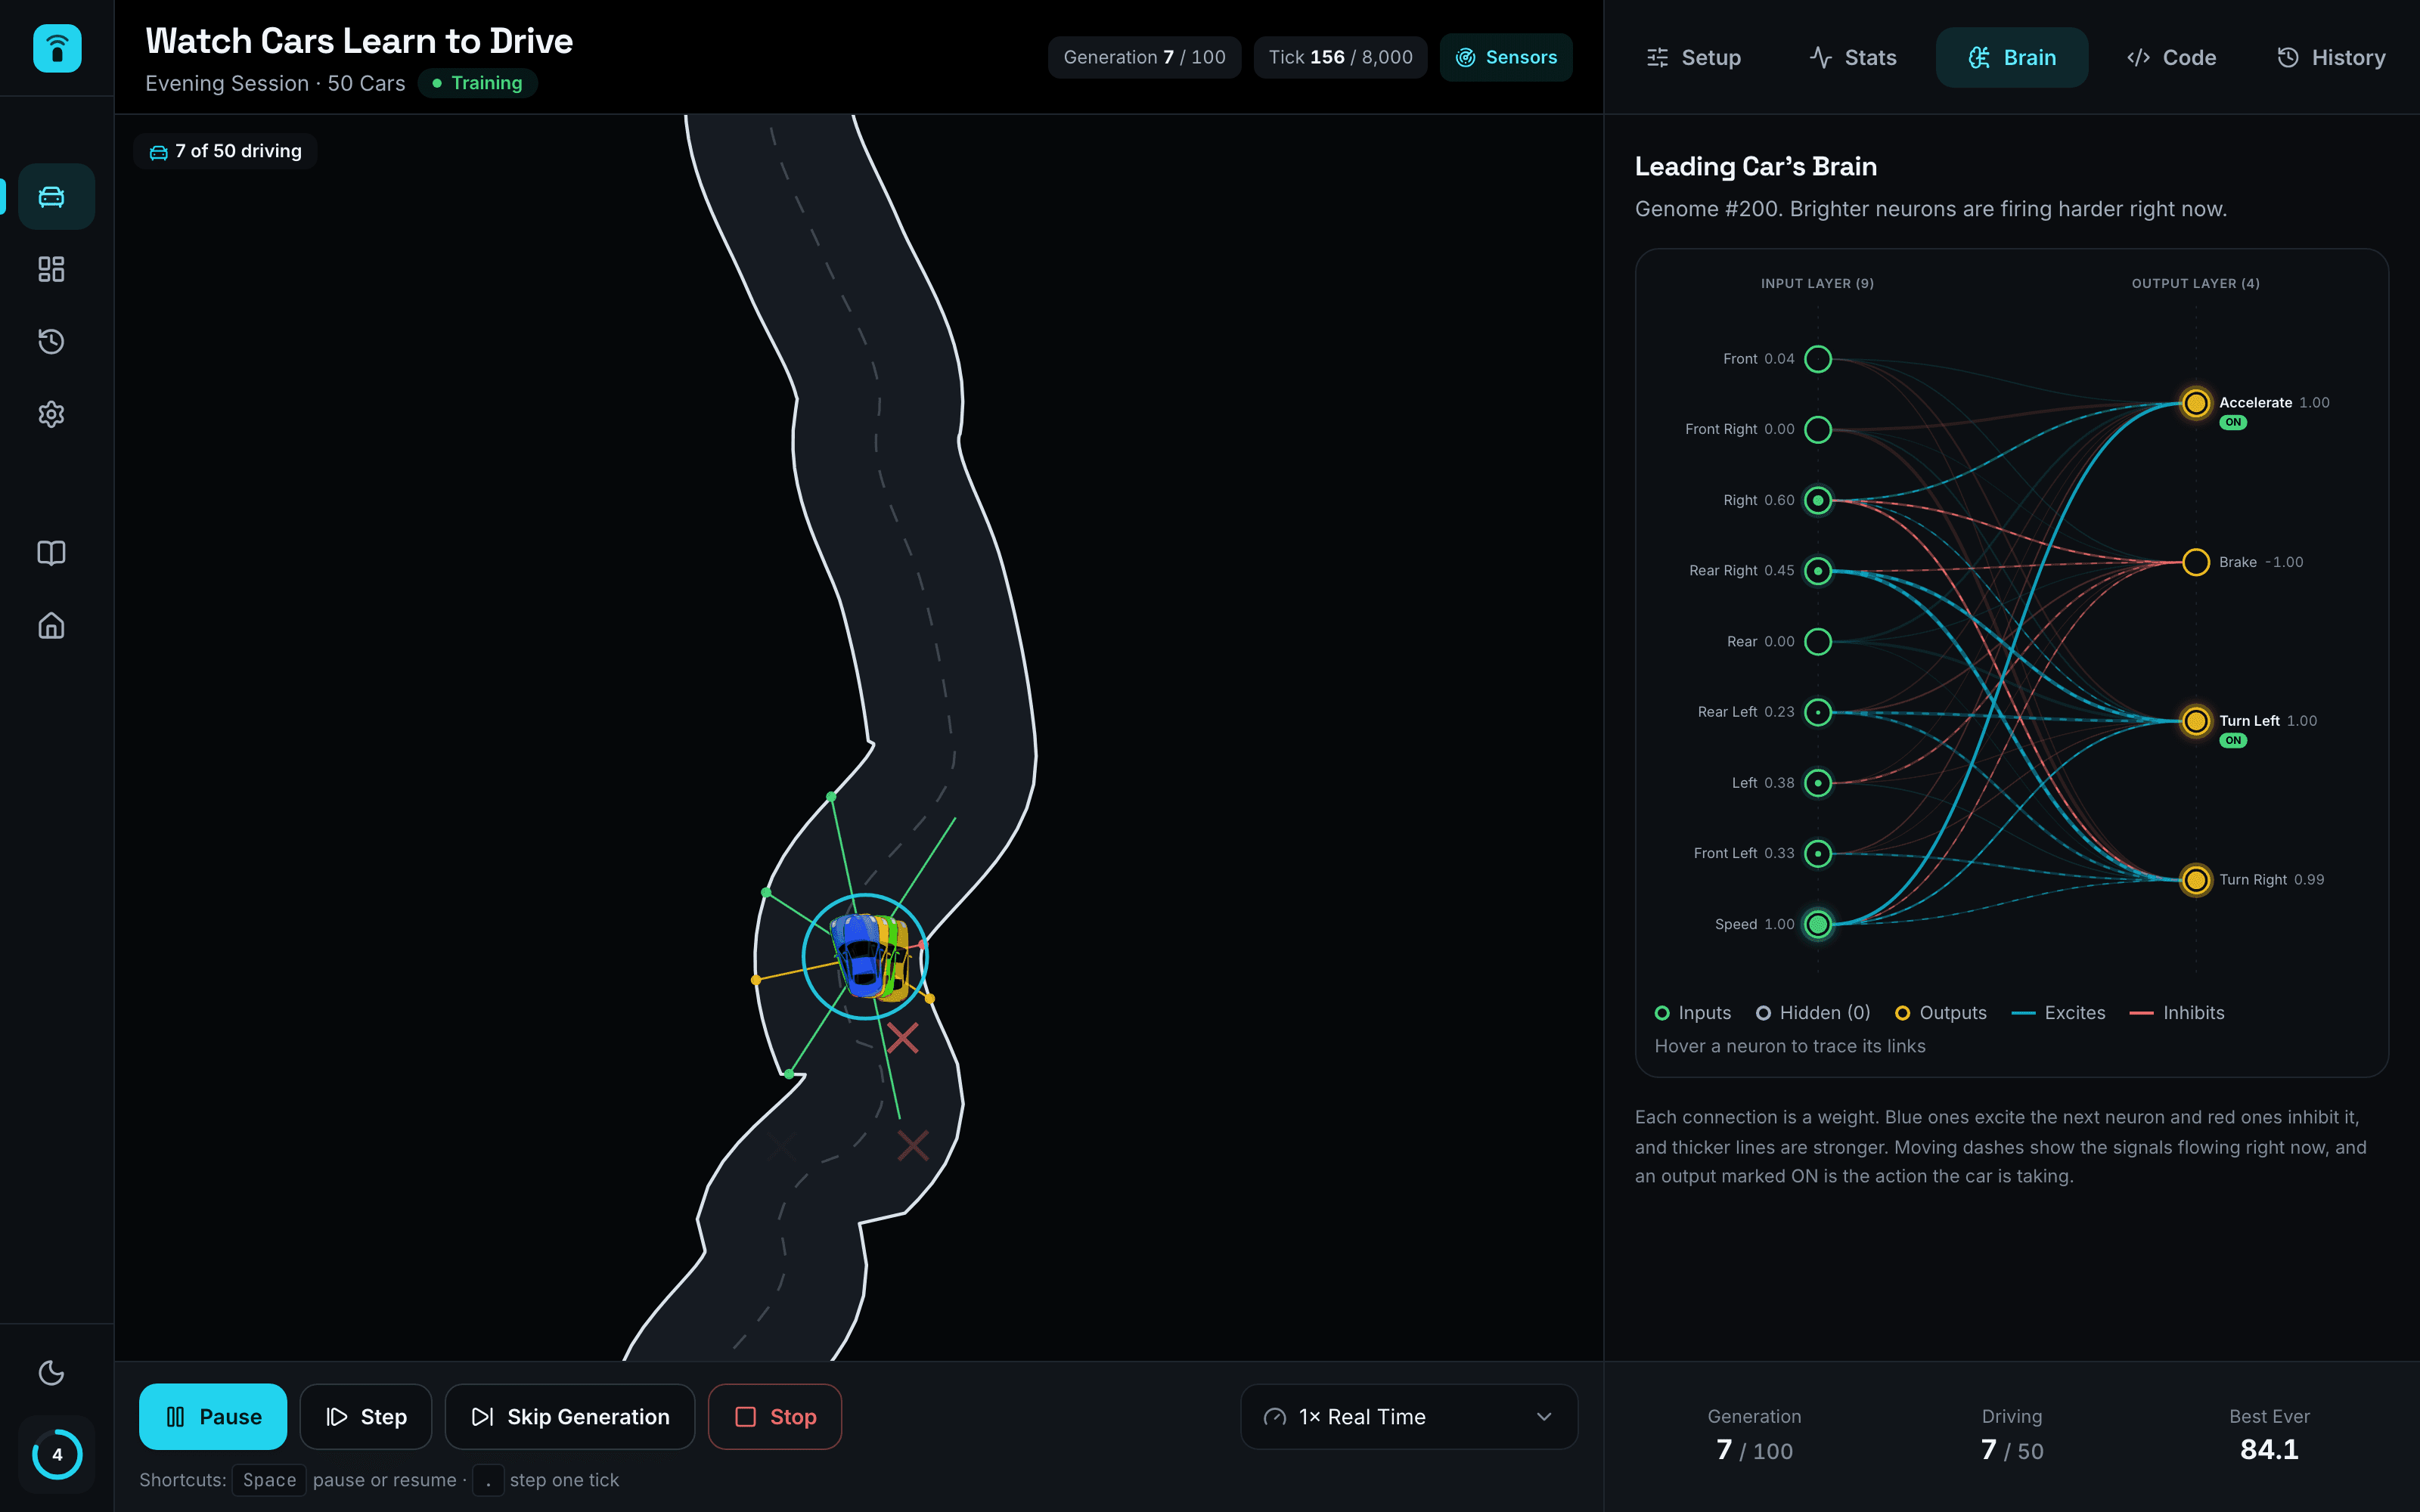Go to the home sidebar icon
The height and width of the screenshot is (1512, 2420).
click(52, 626)
